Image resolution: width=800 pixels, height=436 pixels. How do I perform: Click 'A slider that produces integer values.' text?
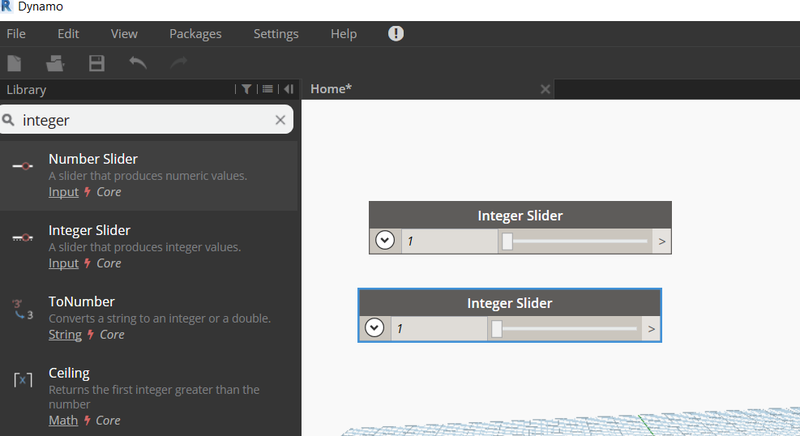(144, 247)
